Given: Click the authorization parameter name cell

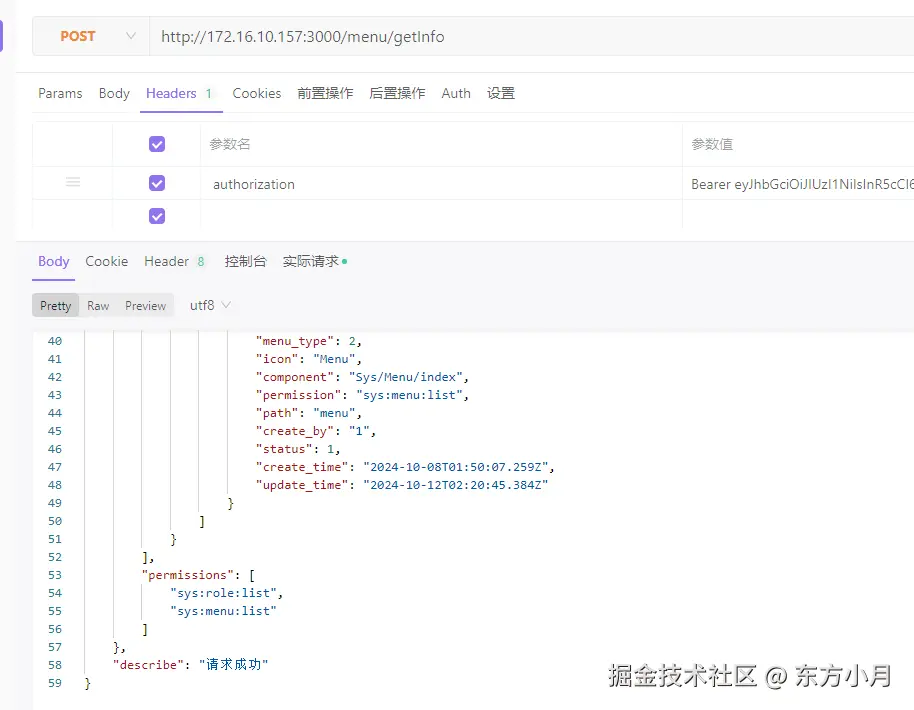Looking at the screenshot, I should click(x=441, y=184).
